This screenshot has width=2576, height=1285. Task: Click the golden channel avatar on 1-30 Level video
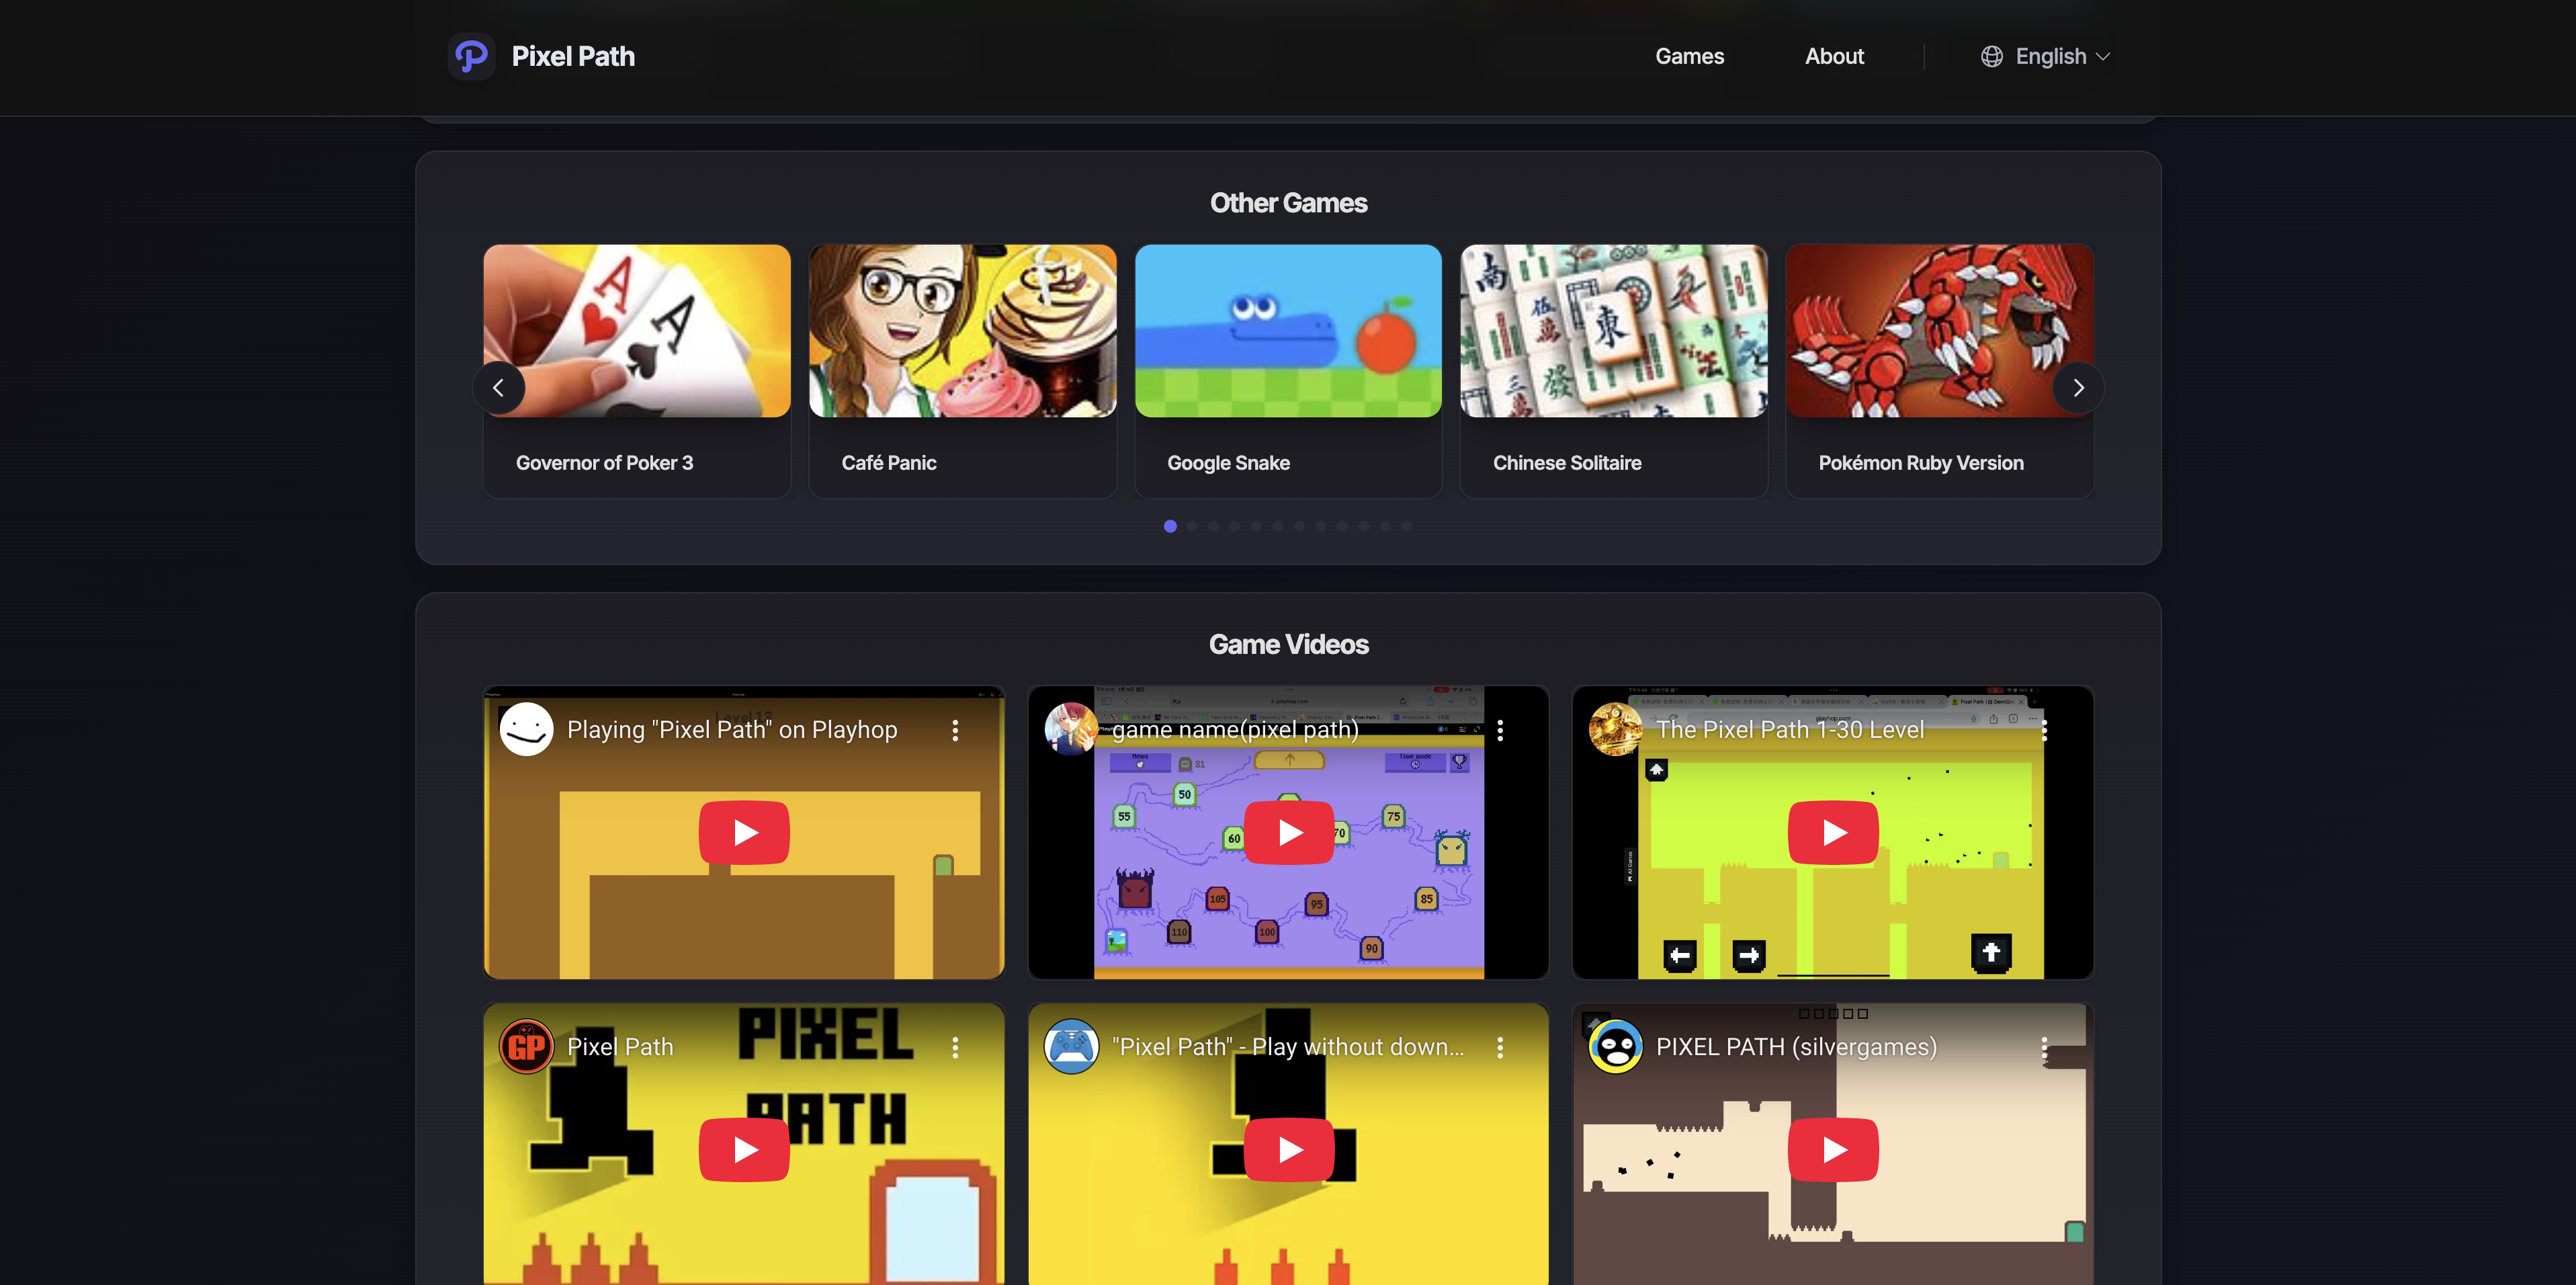click(x=1615, y=730)
